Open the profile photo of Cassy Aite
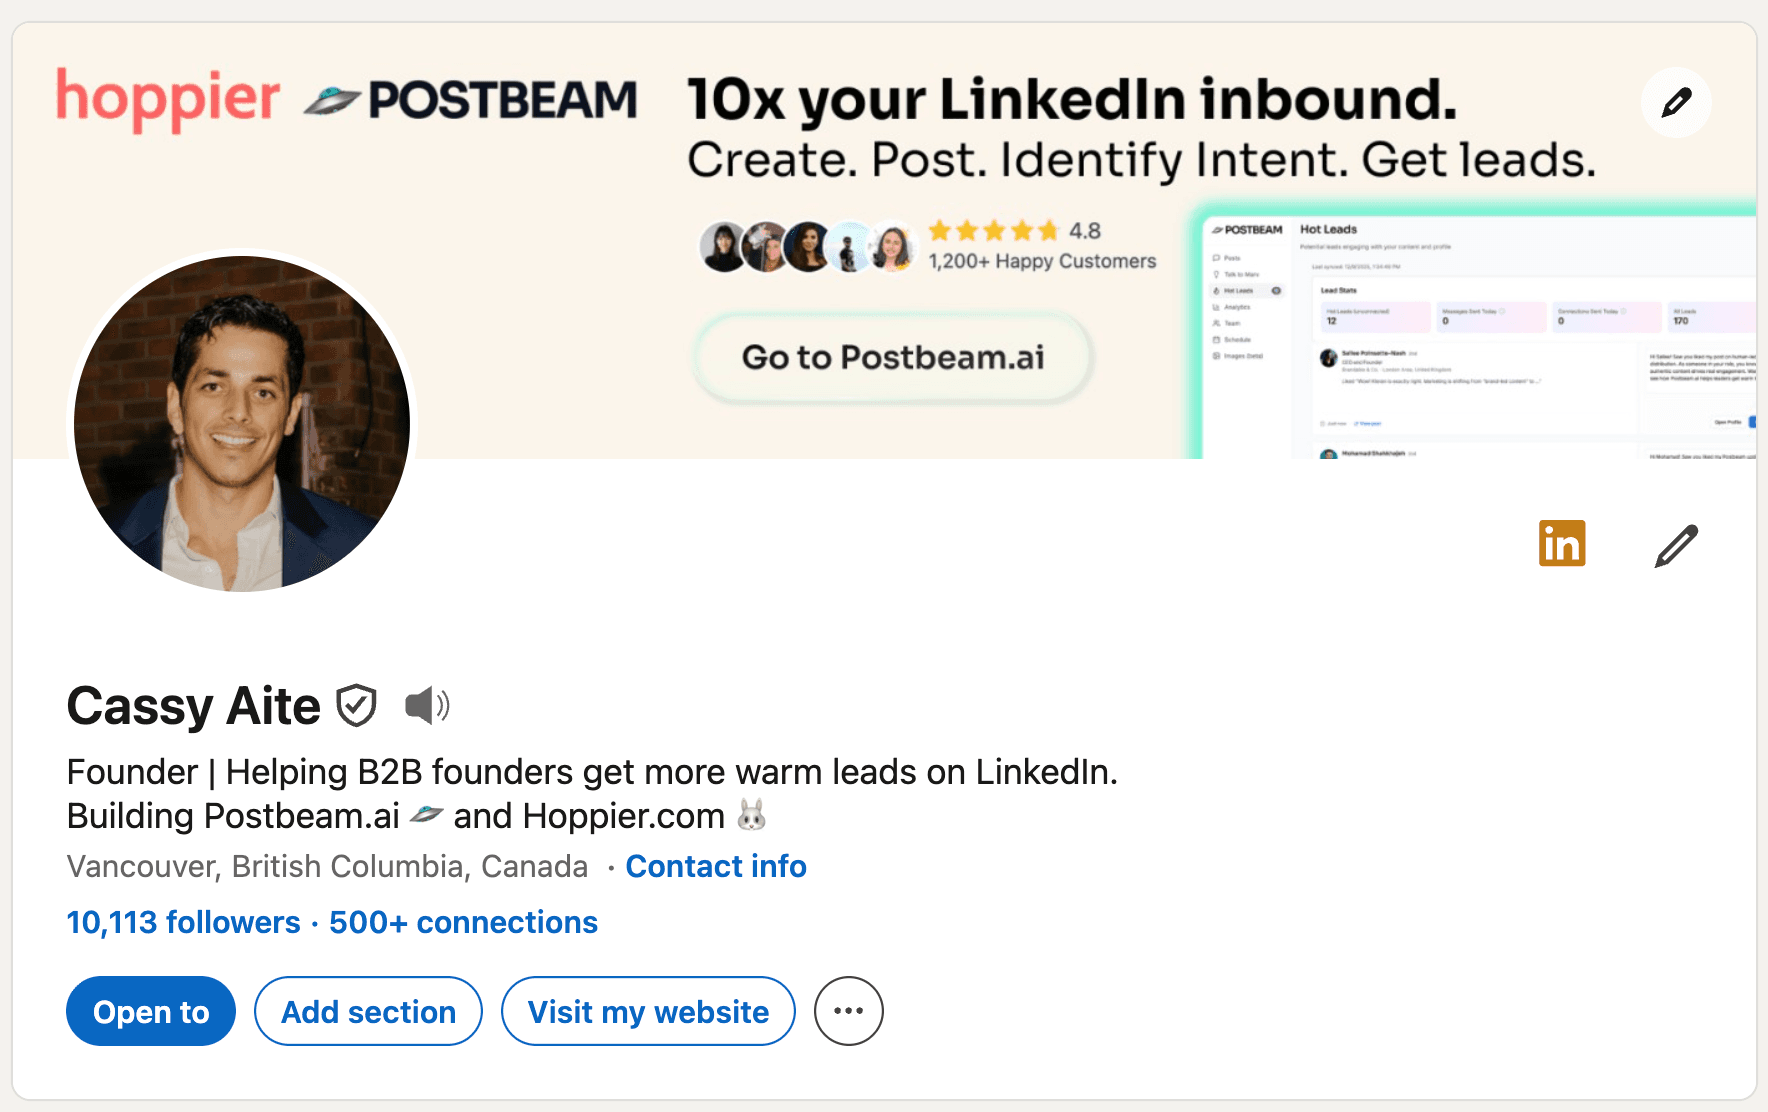1768x1112 pixels. pos(242,423)
